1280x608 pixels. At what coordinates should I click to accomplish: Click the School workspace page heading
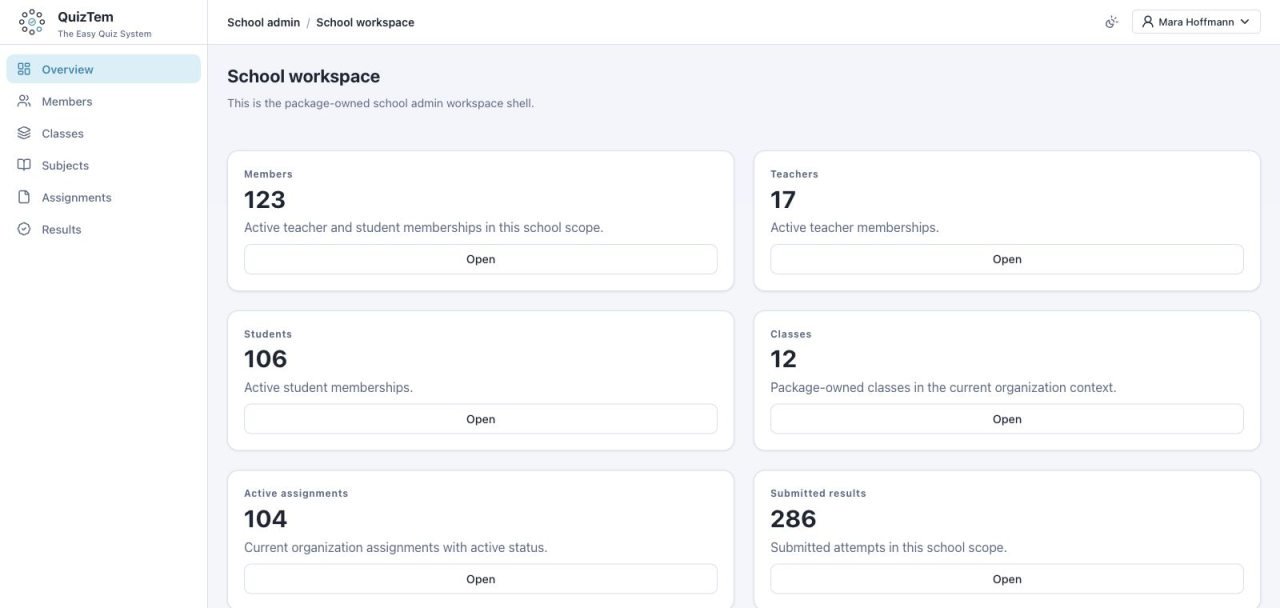tap(303, 76)
